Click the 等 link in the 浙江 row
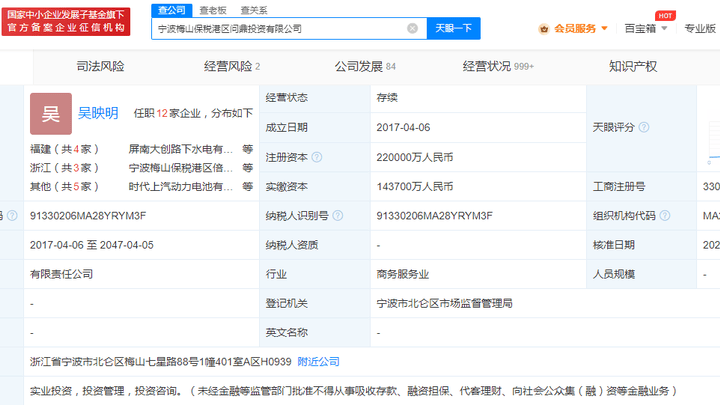Viewport: 720px width, 405px height. pyautogui.click(x=248, y=168)
